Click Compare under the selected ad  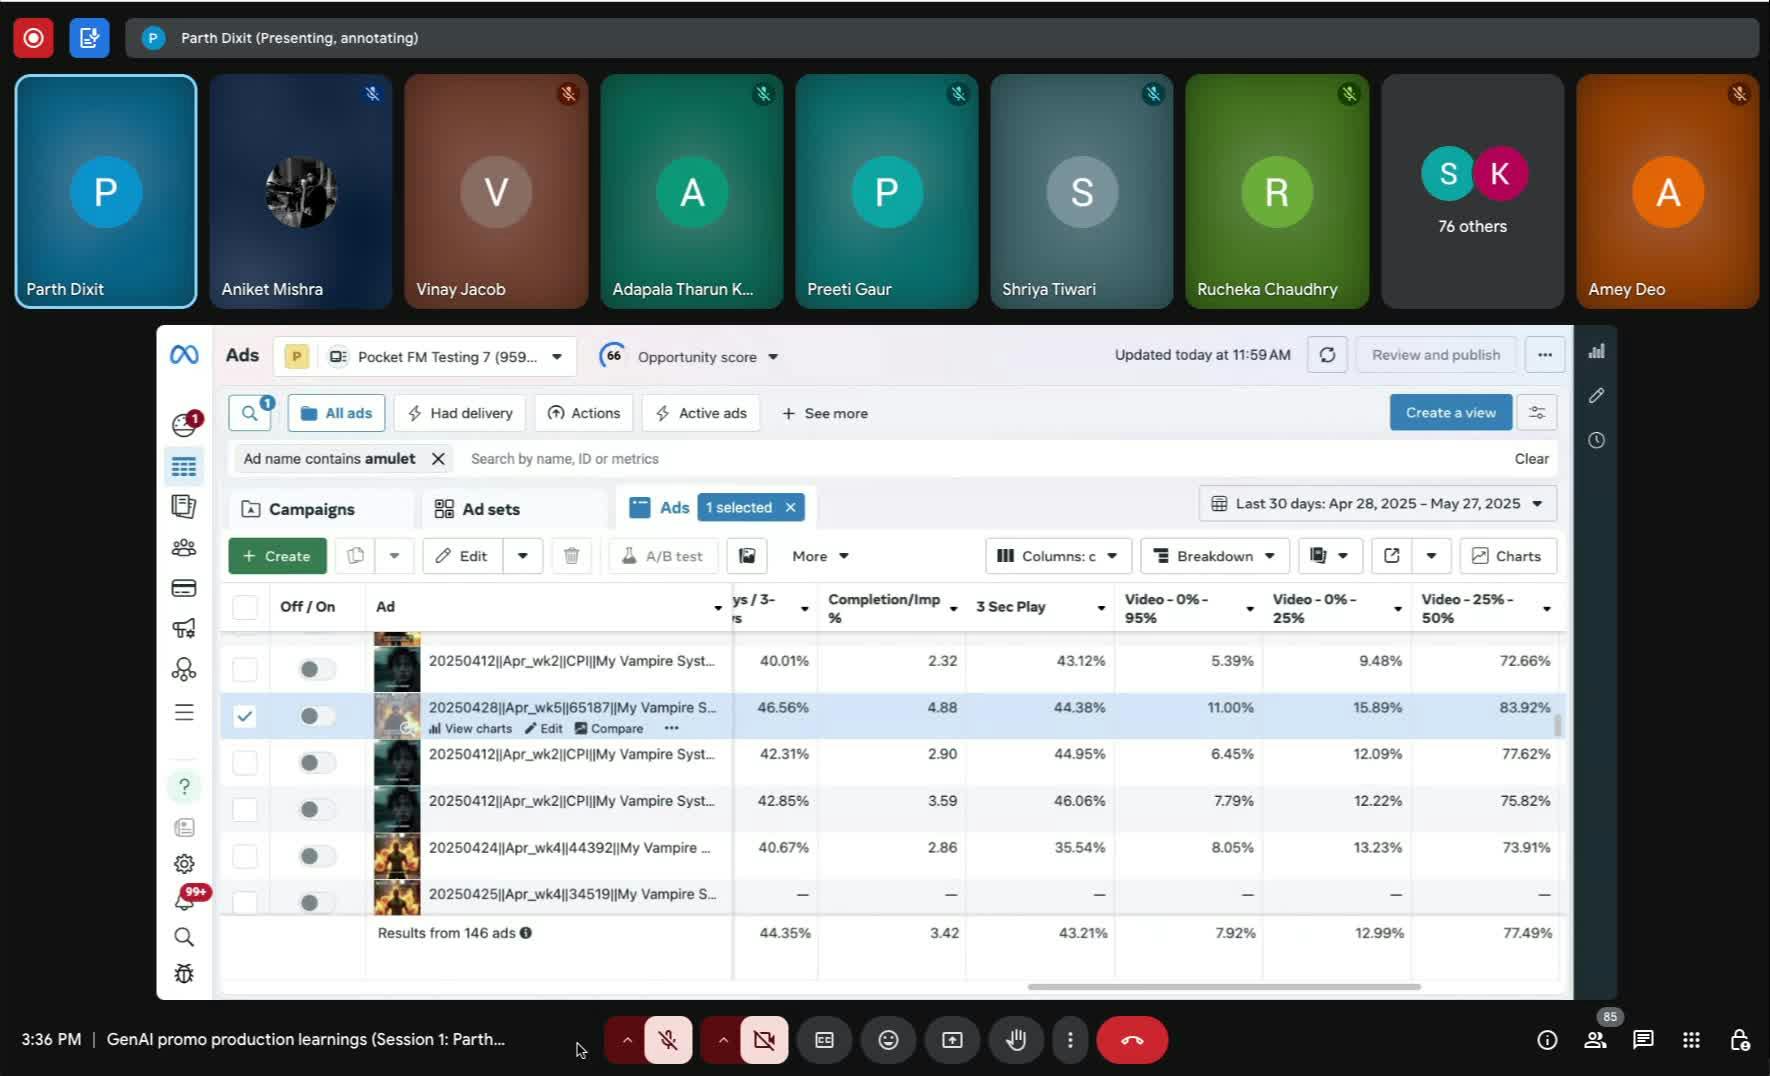click(609, 729)
